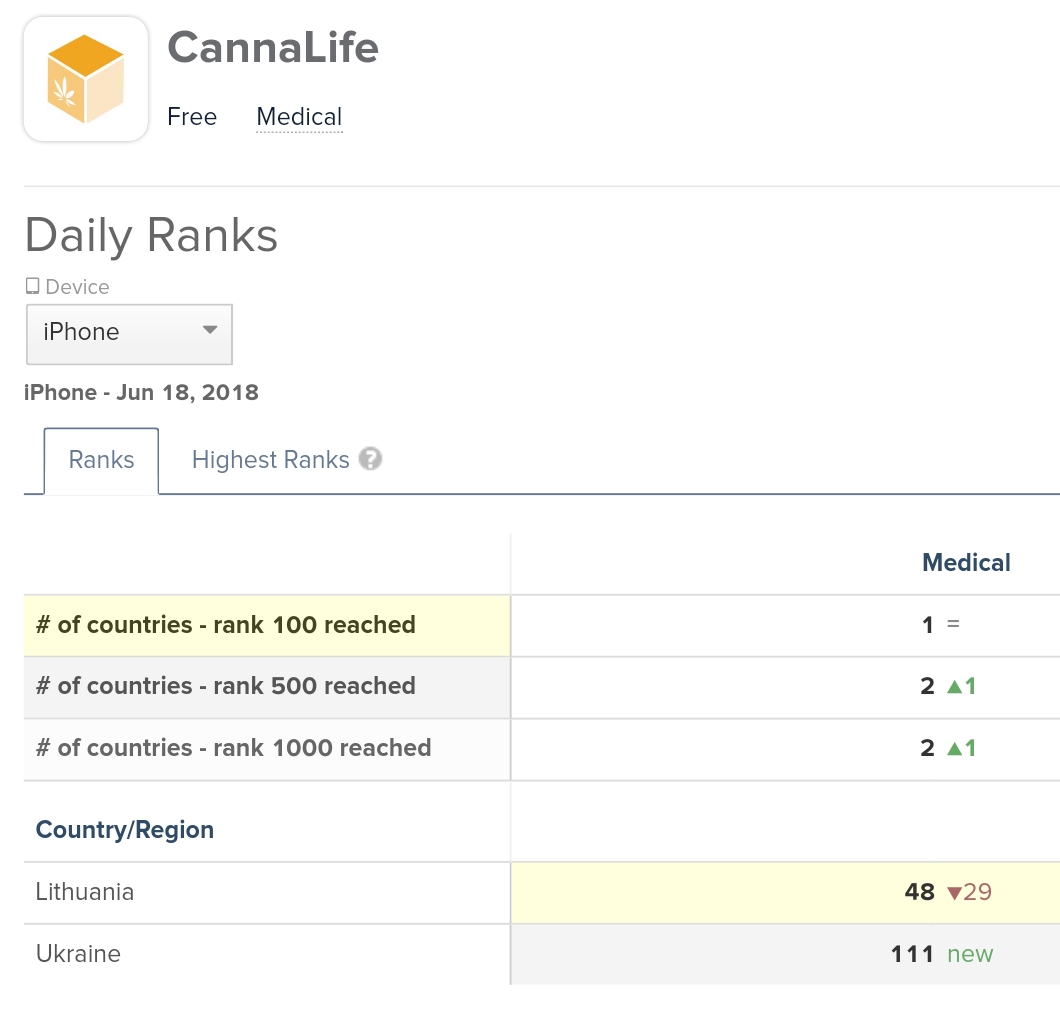
Task: Click the Ukraine country row
Action: pyautogui.click(x=78, y=953)
